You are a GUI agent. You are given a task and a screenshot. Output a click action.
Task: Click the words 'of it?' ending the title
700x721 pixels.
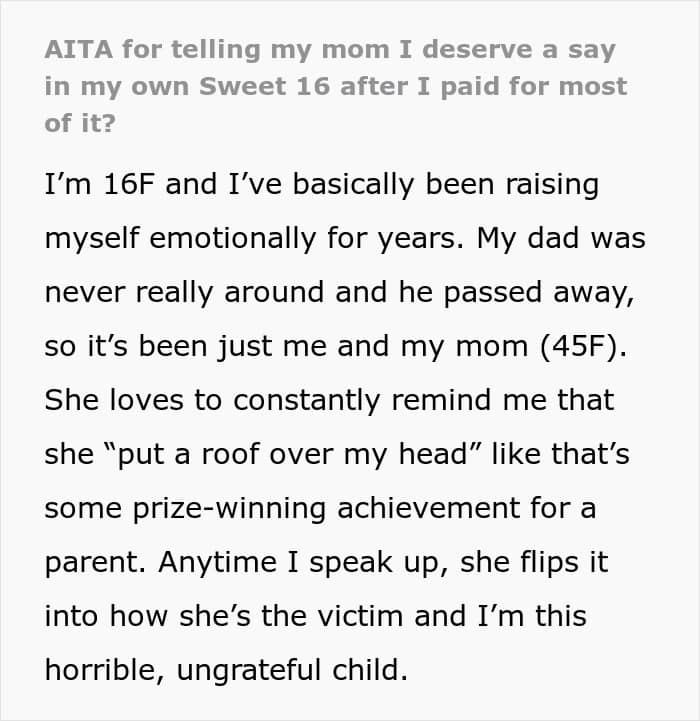click(x=80, y=123)
